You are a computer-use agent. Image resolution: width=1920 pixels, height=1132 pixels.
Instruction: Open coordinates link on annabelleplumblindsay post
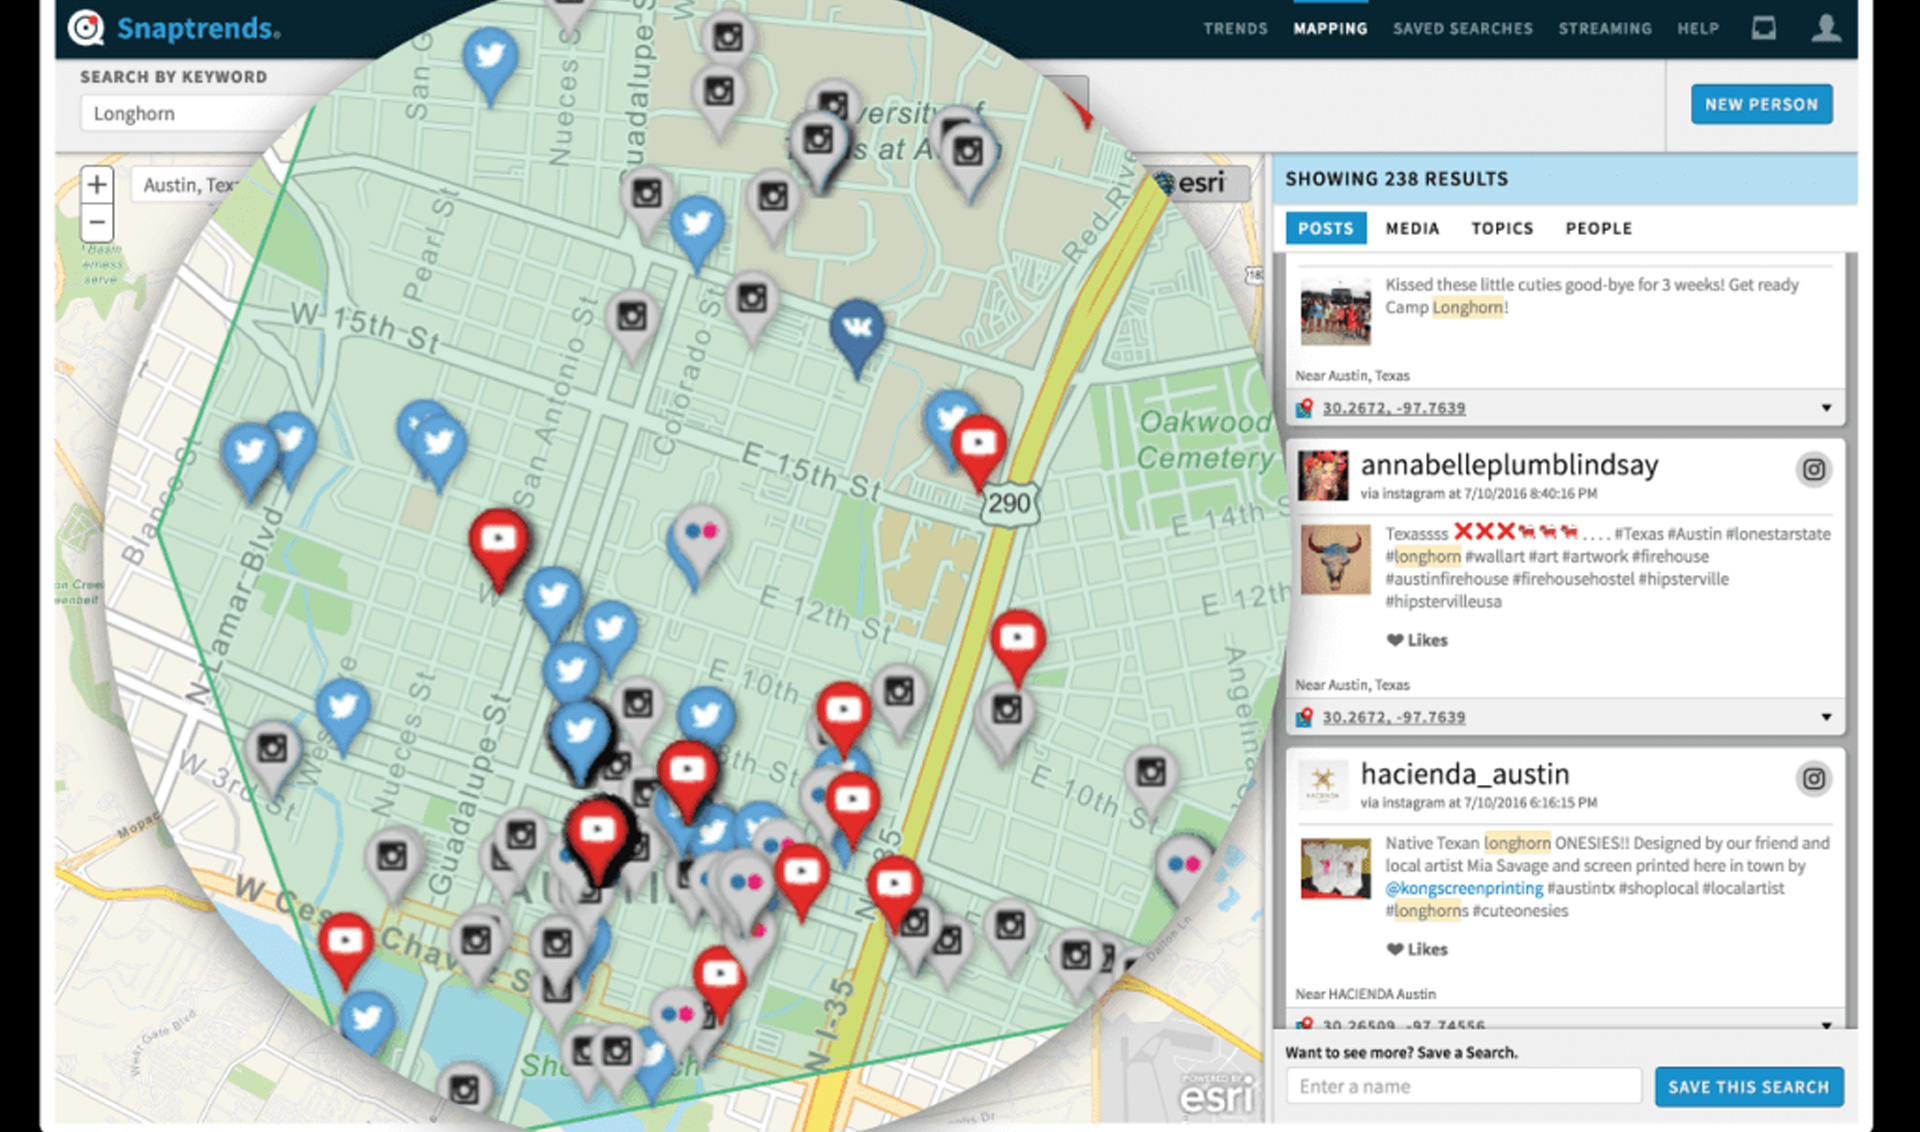[1393, 717]
